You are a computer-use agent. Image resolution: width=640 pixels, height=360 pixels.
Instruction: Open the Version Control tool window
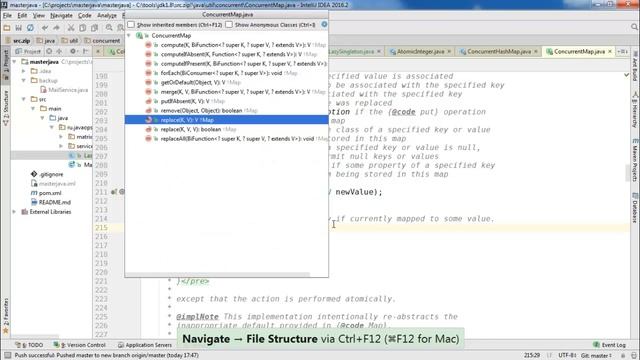80,345
